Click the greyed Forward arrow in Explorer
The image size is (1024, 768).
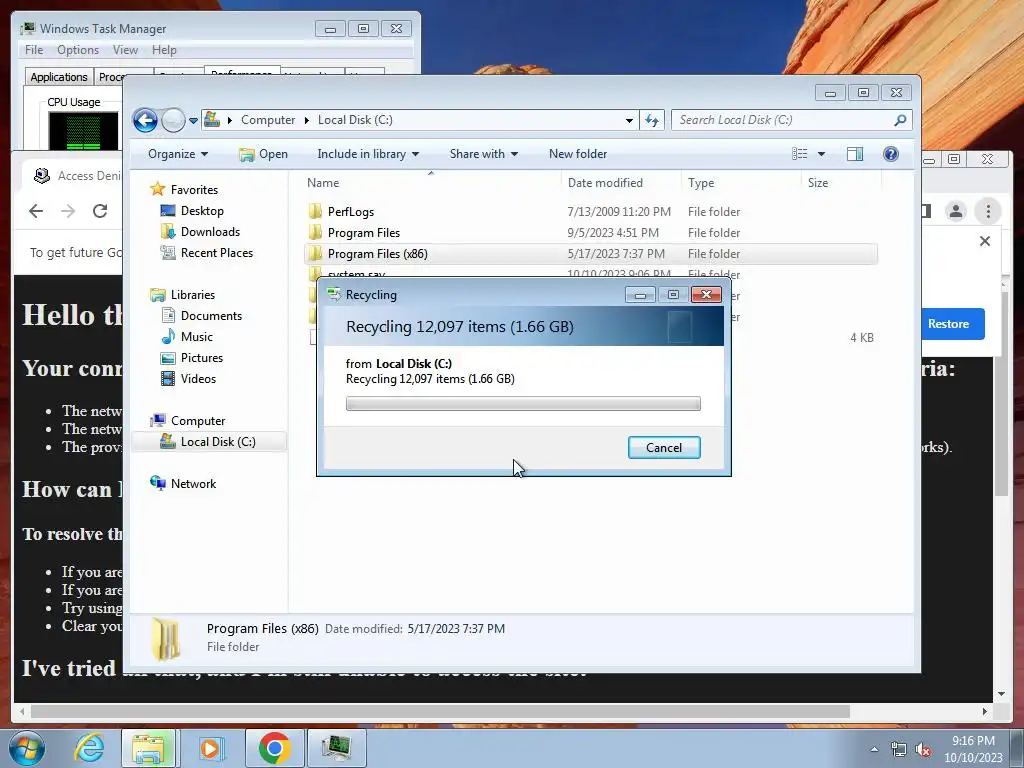pos(173,120)
